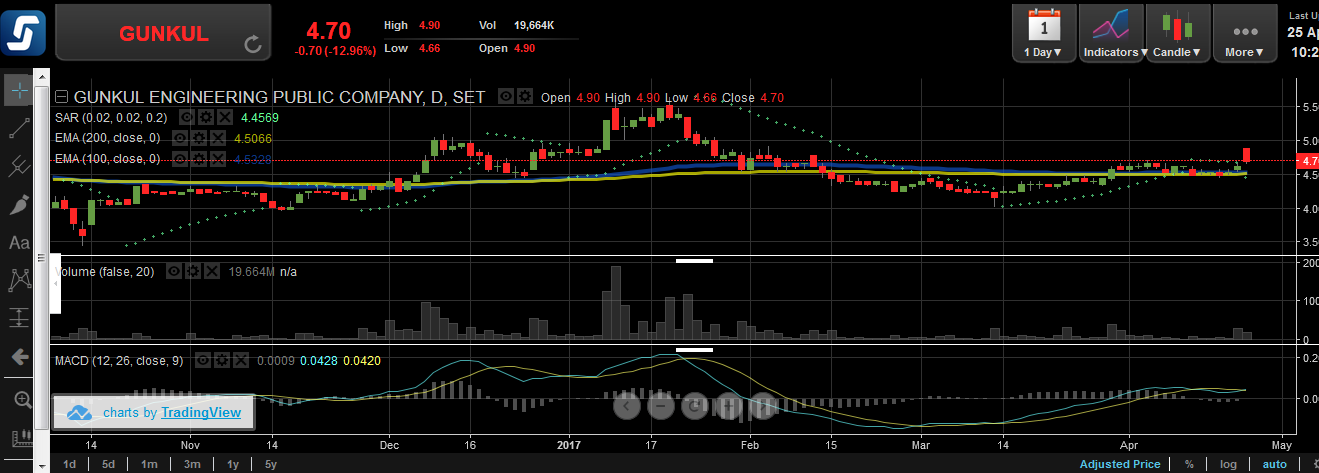Click the refresh icon in GUNKUL box
This screenshot has height=473, width=1319.
pyautogui.click(x=253, y=44)
